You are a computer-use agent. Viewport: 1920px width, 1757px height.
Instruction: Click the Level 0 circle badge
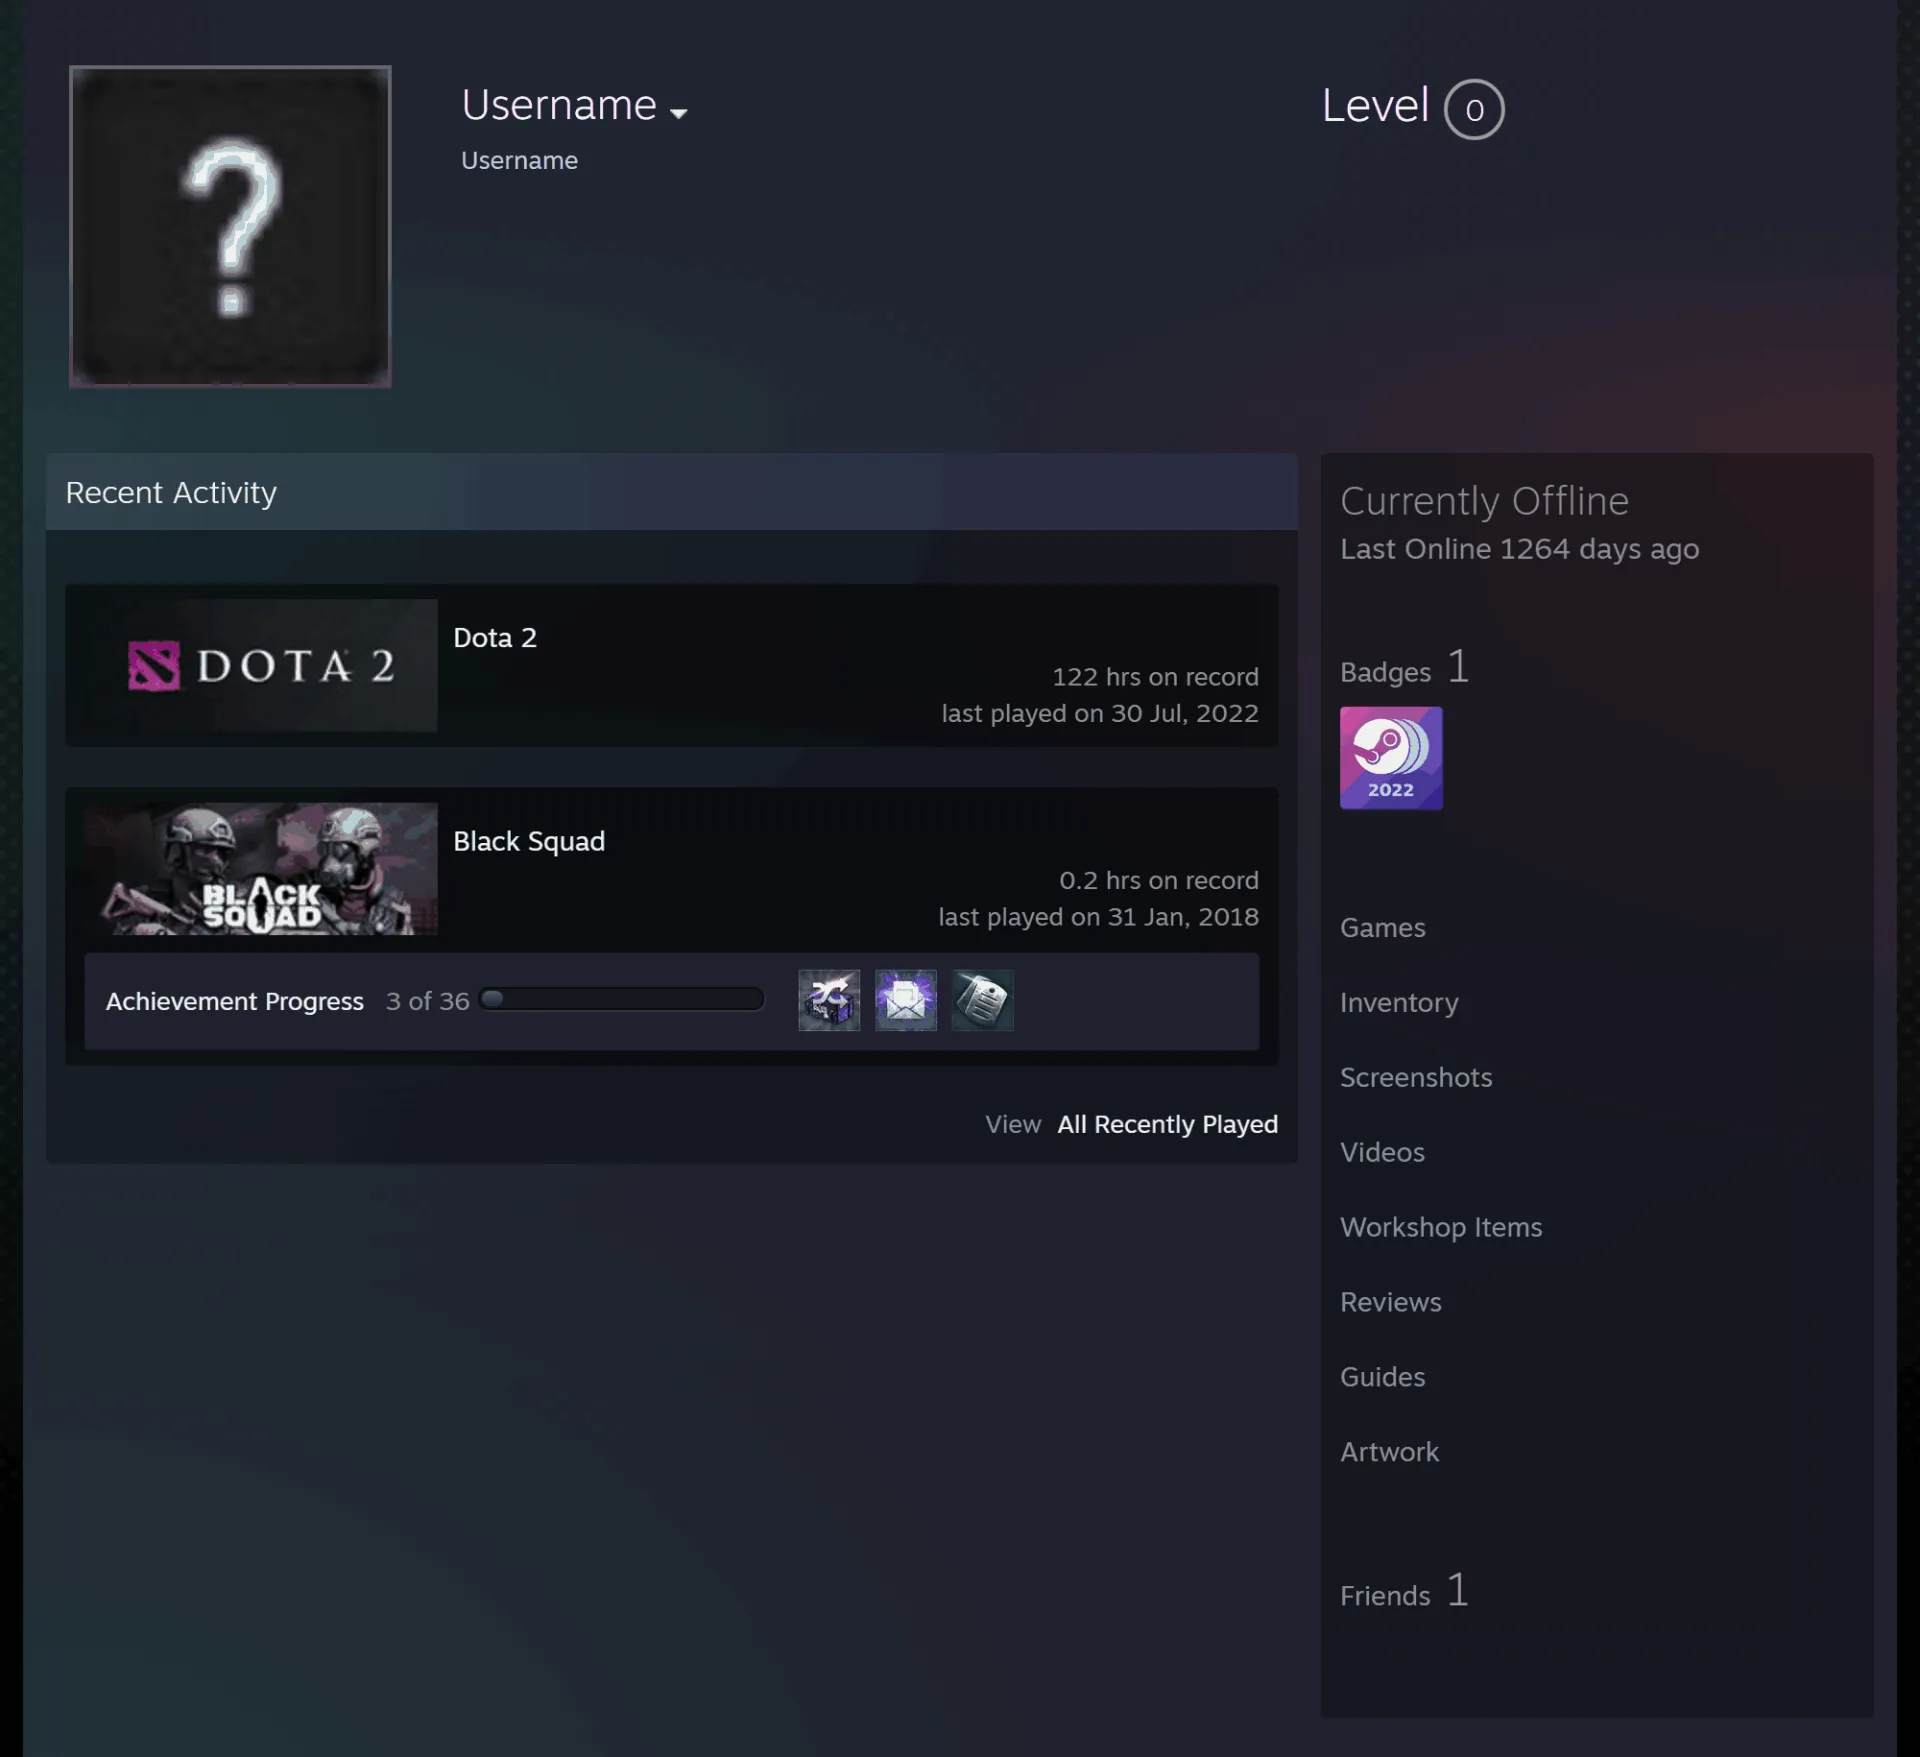point(1474,109)
